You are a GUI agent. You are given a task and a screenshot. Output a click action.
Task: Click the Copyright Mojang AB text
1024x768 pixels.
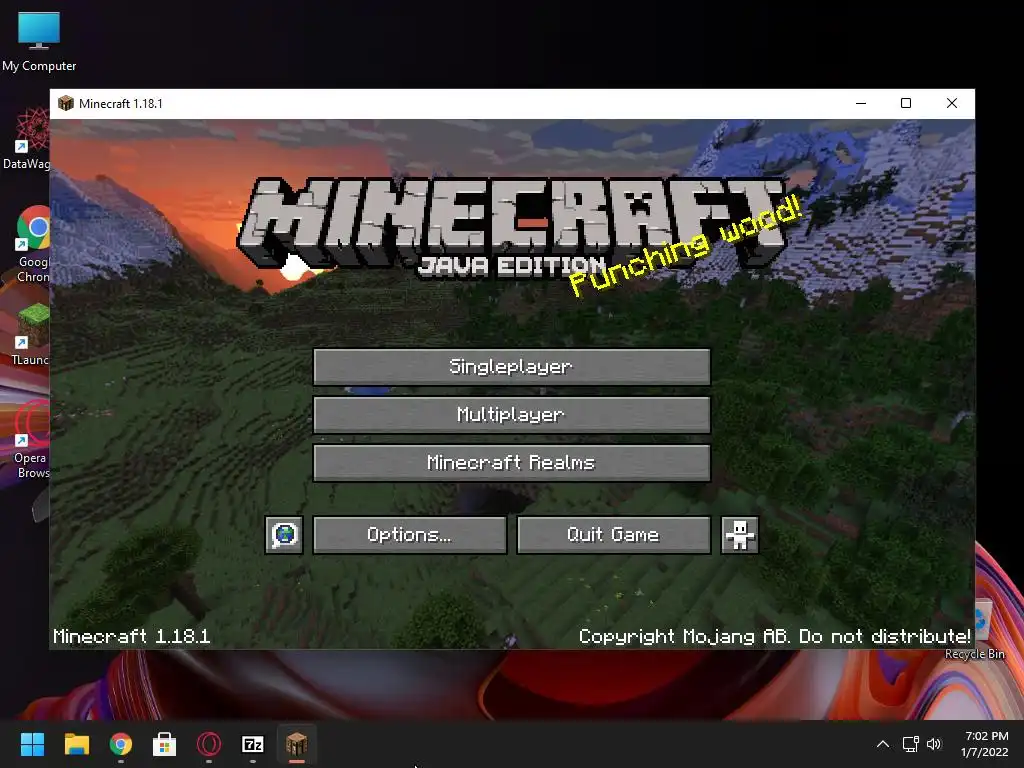(x=775, y=636)
